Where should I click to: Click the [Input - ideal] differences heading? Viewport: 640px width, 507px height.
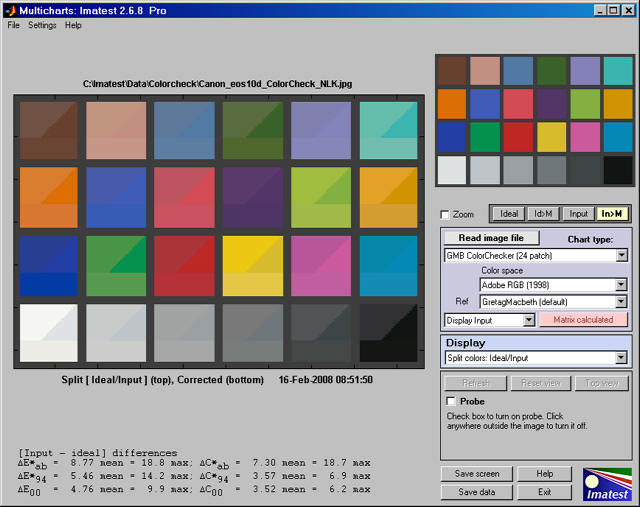point(98,453)
